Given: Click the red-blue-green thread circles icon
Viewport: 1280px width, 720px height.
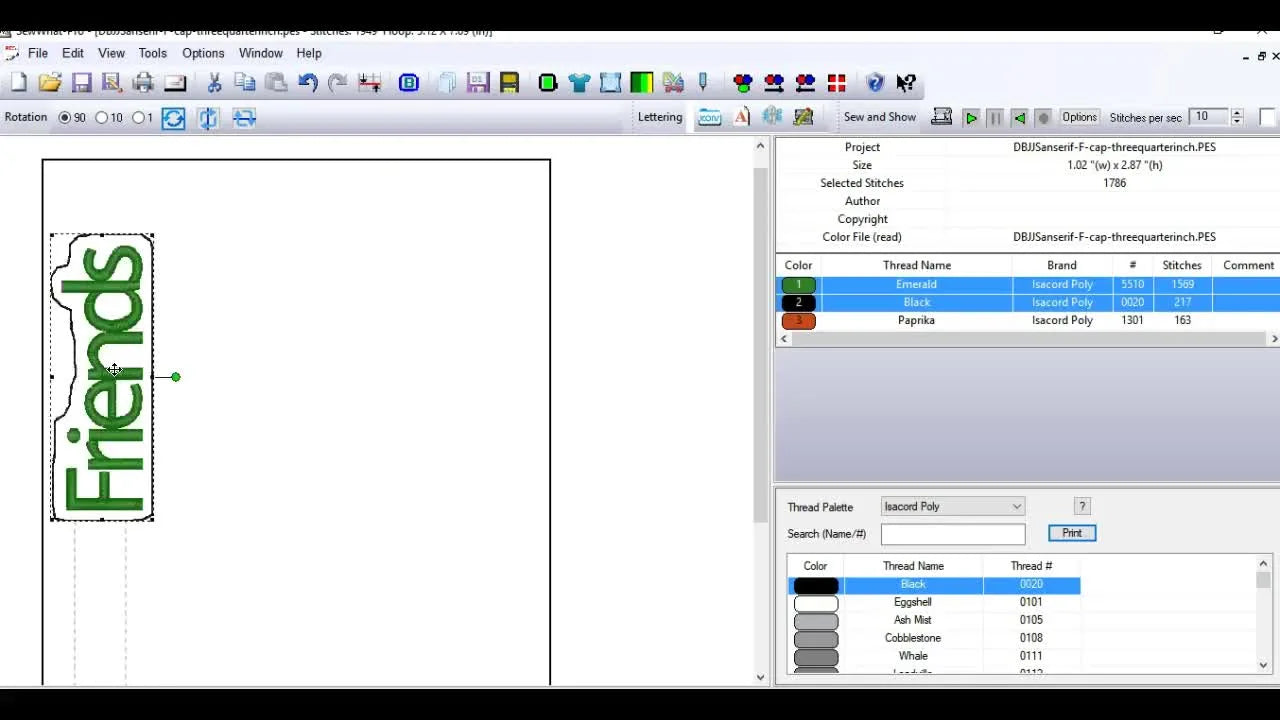Looking at the screenshot, I should pos(742,83).
